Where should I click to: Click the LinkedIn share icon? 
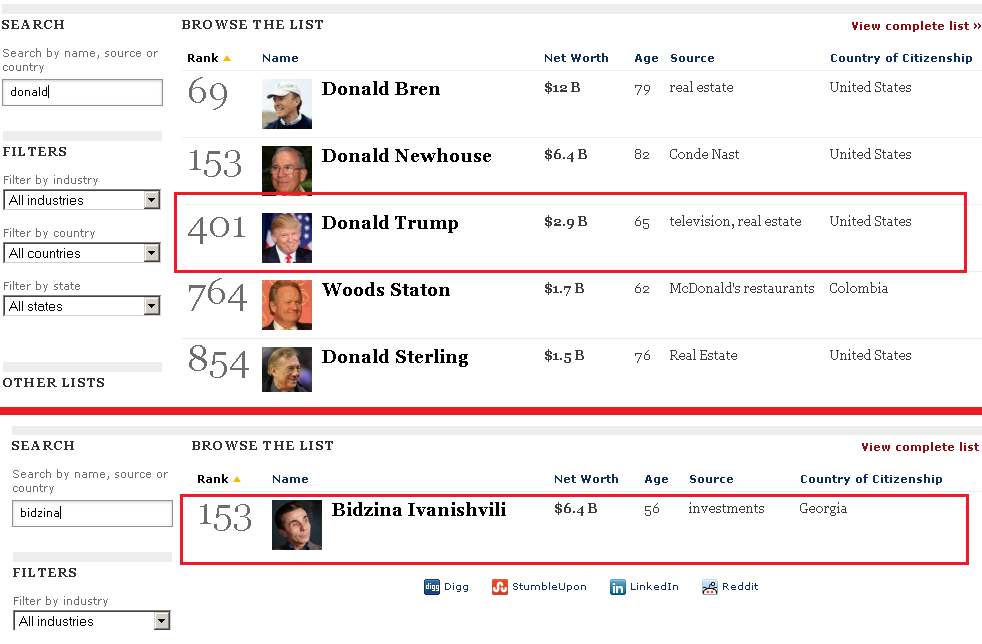pos(618,587)
